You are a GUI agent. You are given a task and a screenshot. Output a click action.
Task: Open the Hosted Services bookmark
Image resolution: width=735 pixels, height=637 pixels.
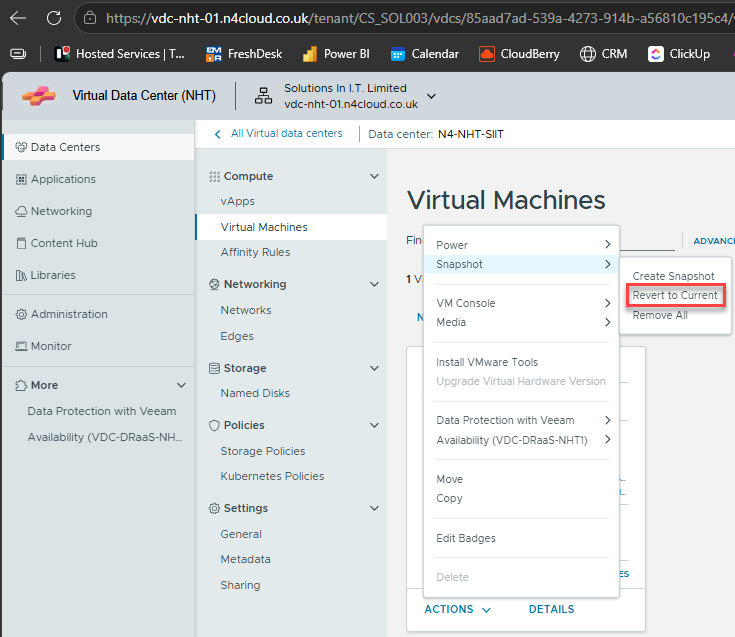[x=119, y=54]
